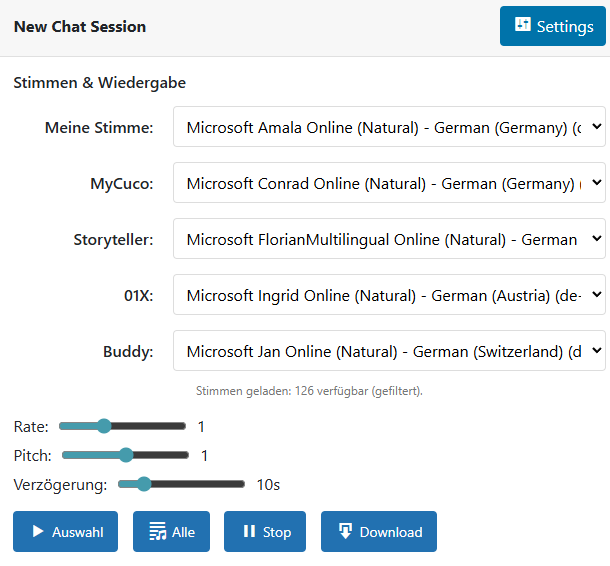Open the Storyteller voice dropdown
Image resolution: width=610 pixels, height=566 pixels.
(x=389, y=239)
